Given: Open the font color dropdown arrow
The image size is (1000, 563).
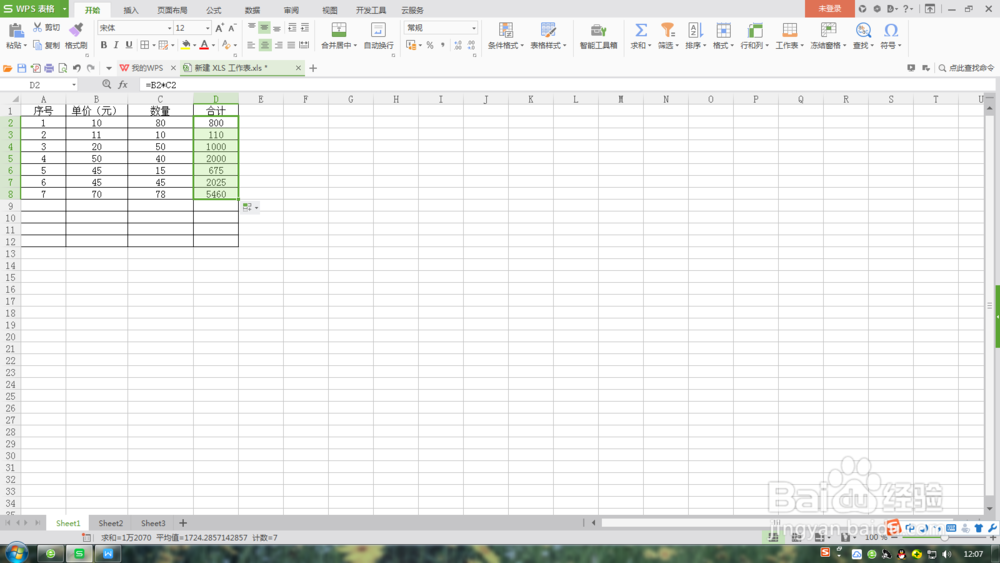Looking at the screenshot, I should [213, 45].
